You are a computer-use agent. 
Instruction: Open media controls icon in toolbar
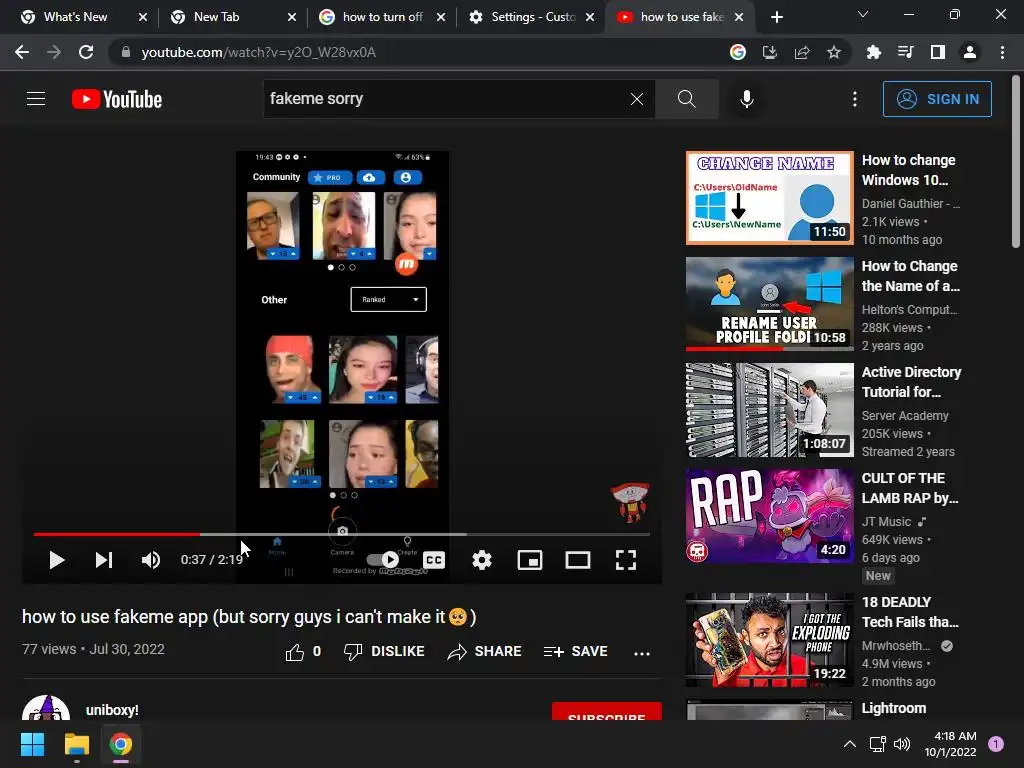(905, 52)
